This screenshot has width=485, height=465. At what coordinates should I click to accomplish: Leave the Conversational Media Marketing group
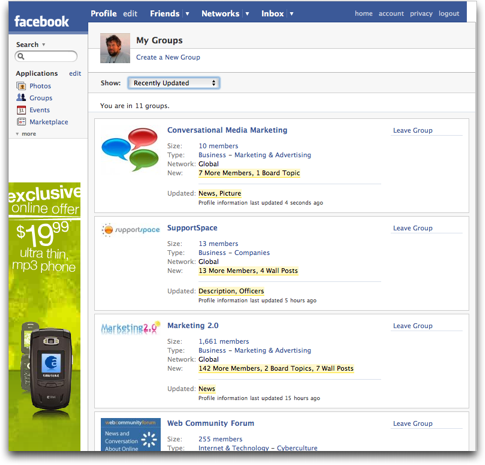(413, 130)
